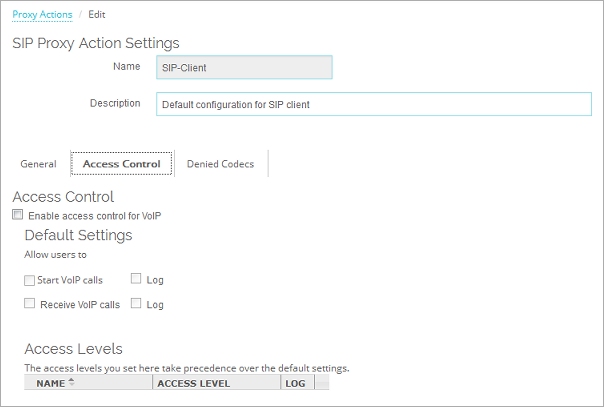604x407 pixels.
Task: Click the LOG column header
Action: 295,383
